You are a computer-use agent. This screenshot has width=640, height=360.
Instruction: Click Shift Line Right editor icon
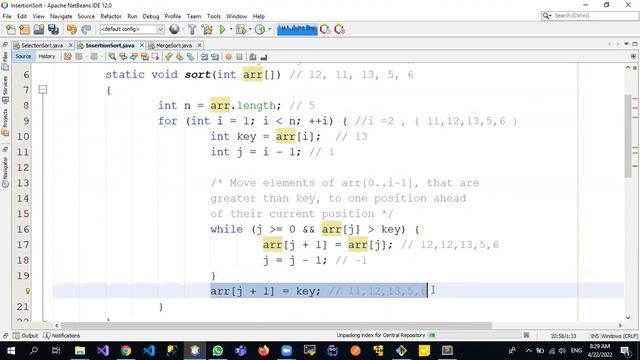pos(215,57)
